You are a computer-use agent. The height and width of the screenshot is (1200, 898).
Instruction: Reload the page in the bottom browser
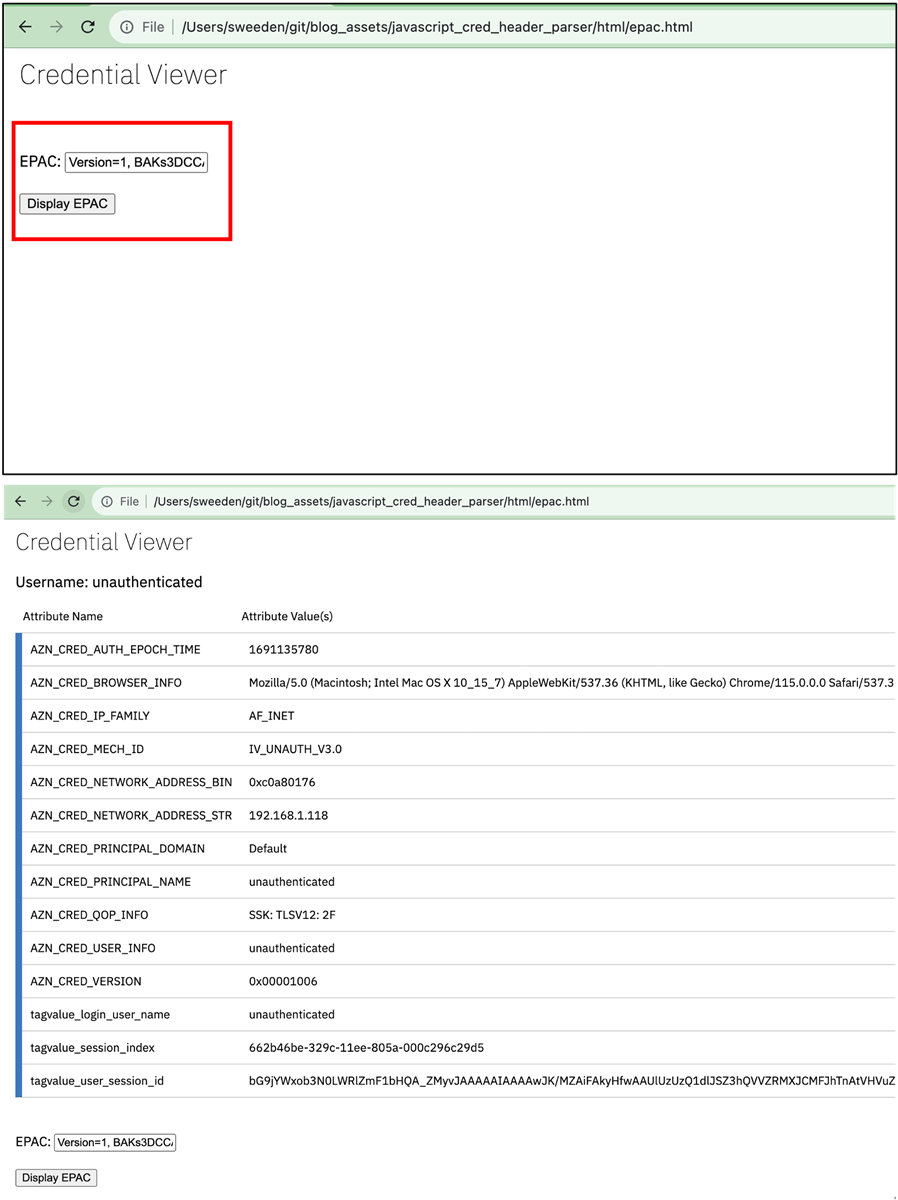[73, 501]
